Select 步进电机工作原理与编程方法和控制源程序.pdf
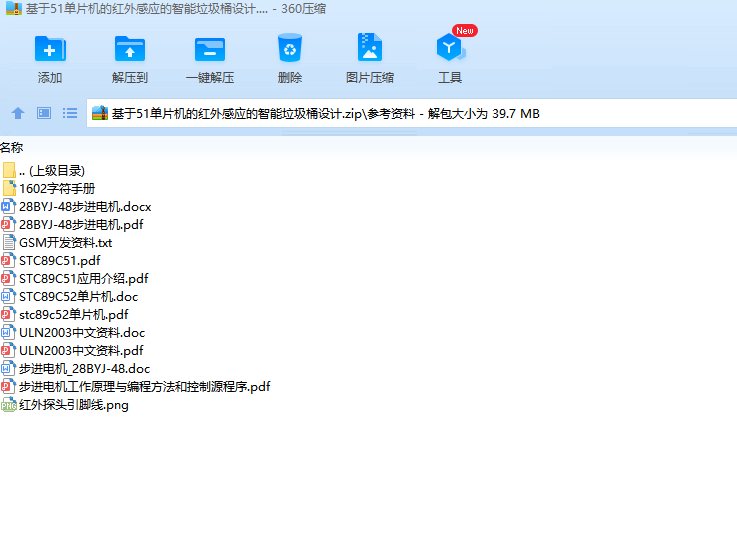 [136, 387]
